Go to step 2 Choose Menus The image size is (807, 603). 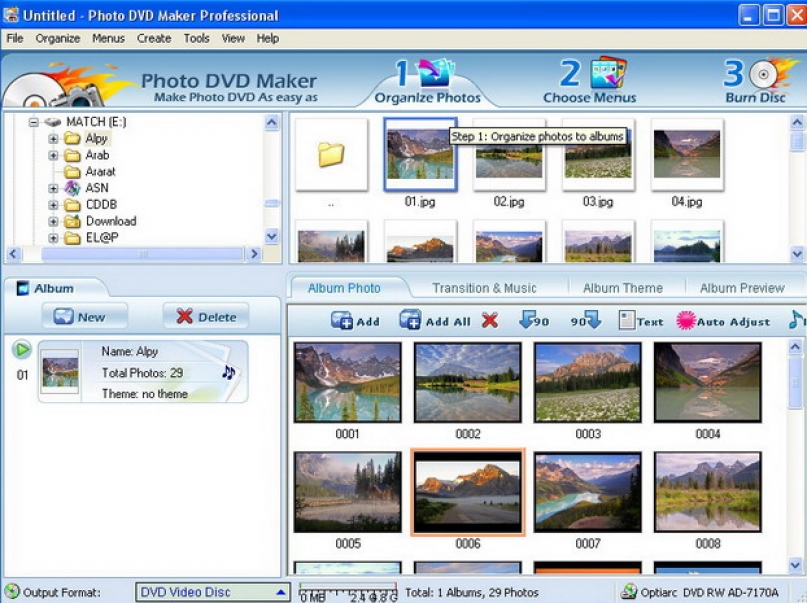tap(590, 81)
